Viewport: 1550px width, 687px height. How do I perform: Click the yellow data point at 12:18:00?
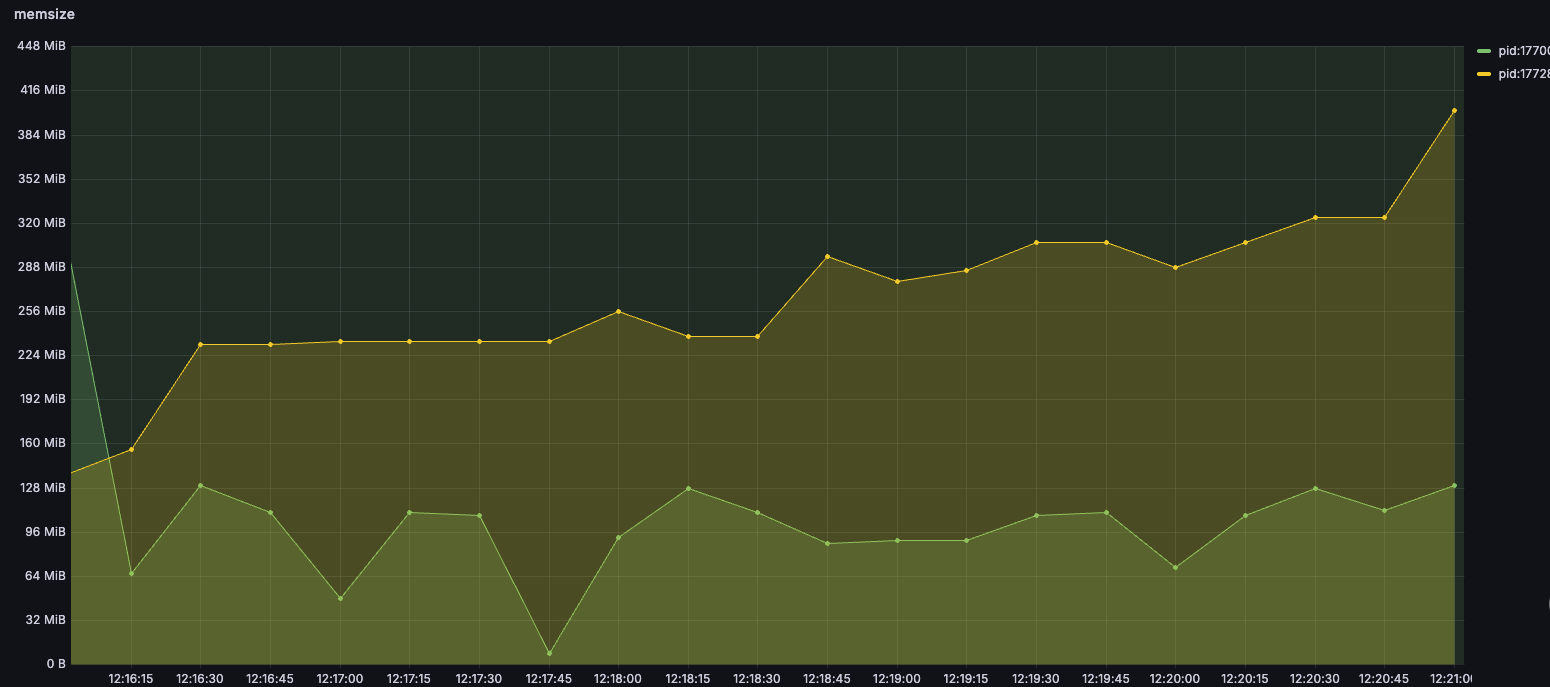click(x=618, y=312)
